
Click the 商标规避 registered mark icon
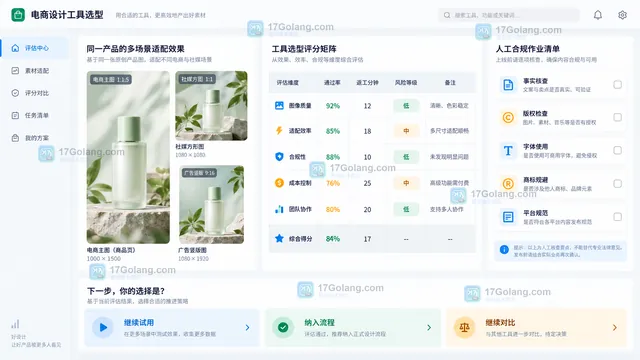pos(508,184)
